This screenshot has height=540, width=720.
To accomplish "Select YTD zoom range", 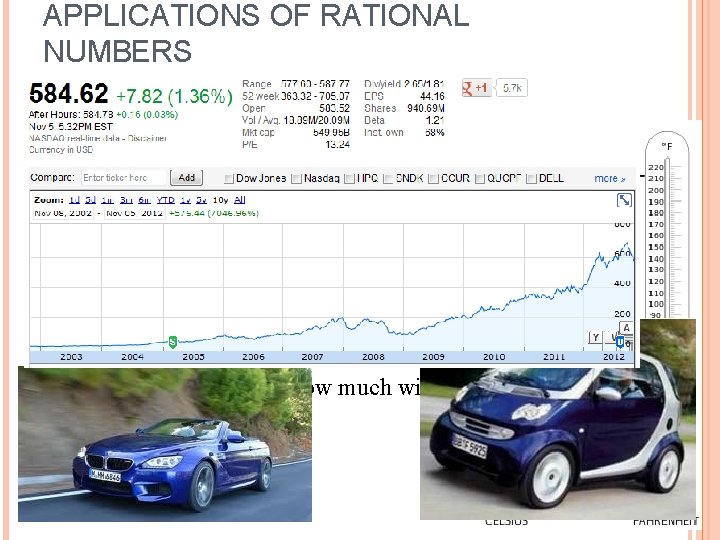I will coord(165,200).
